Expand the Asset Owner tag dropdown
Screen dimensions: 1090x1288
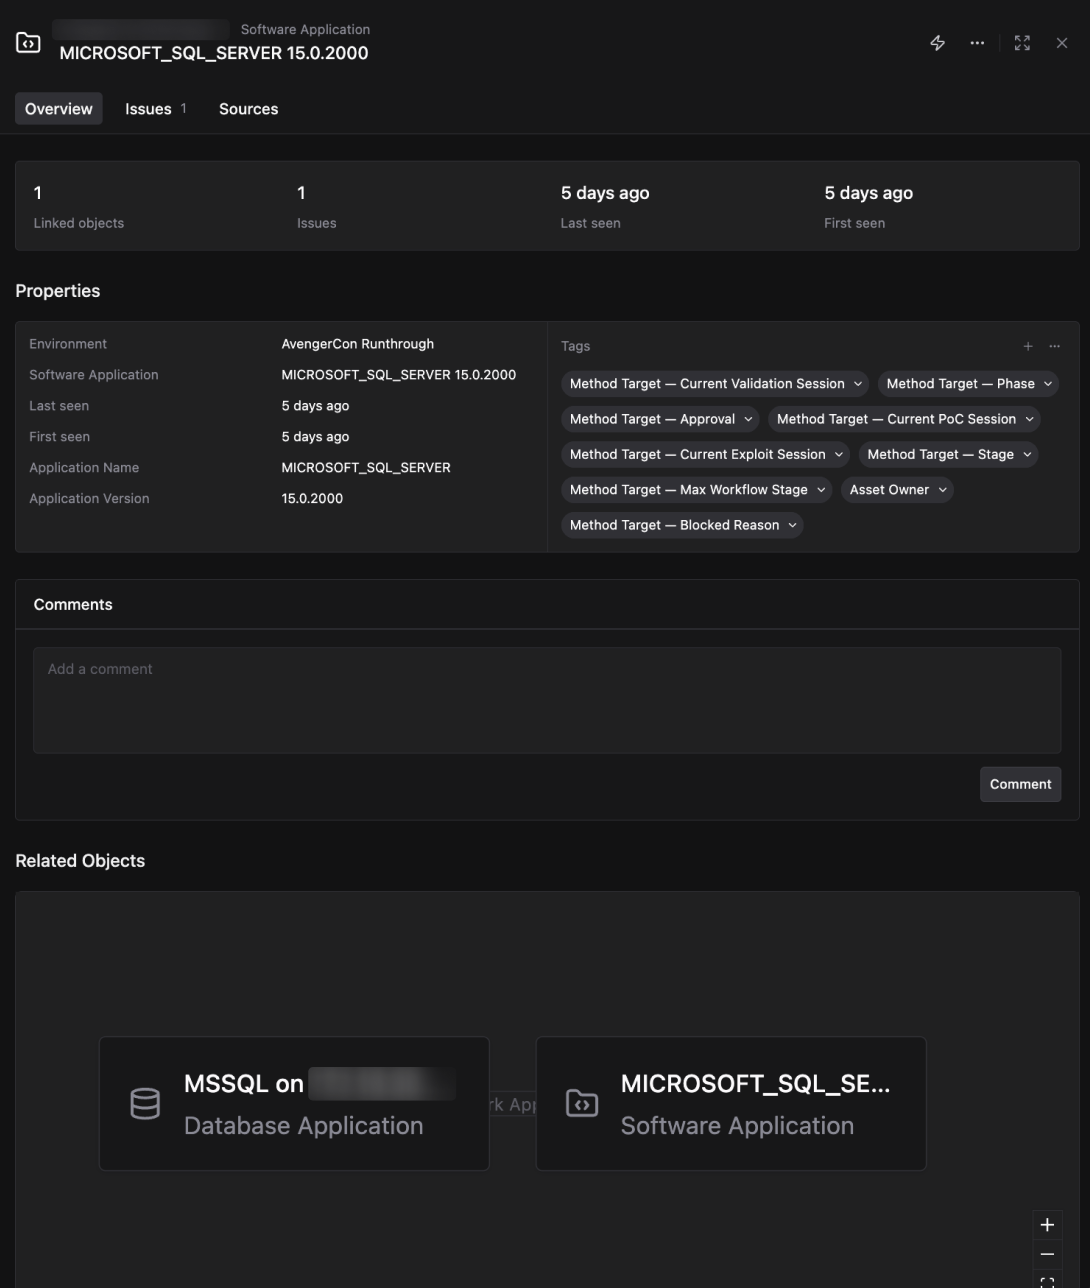[x=897, y=490]
